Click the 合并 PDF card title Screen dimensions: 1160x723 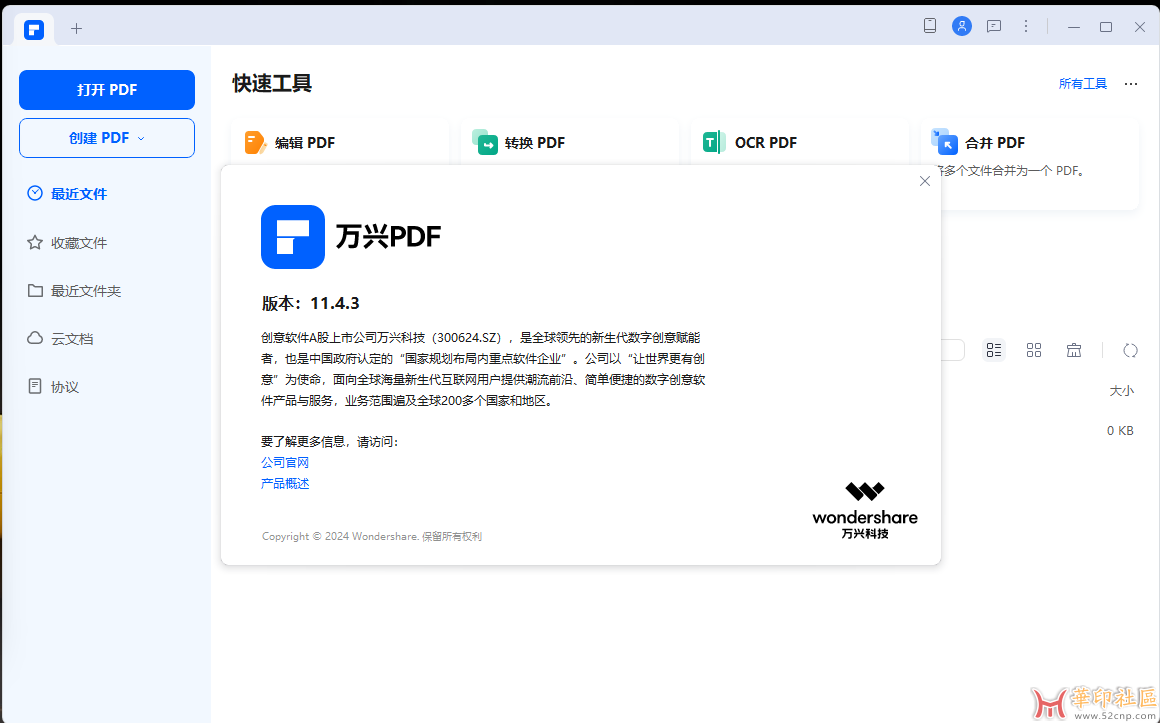(995, 143)
